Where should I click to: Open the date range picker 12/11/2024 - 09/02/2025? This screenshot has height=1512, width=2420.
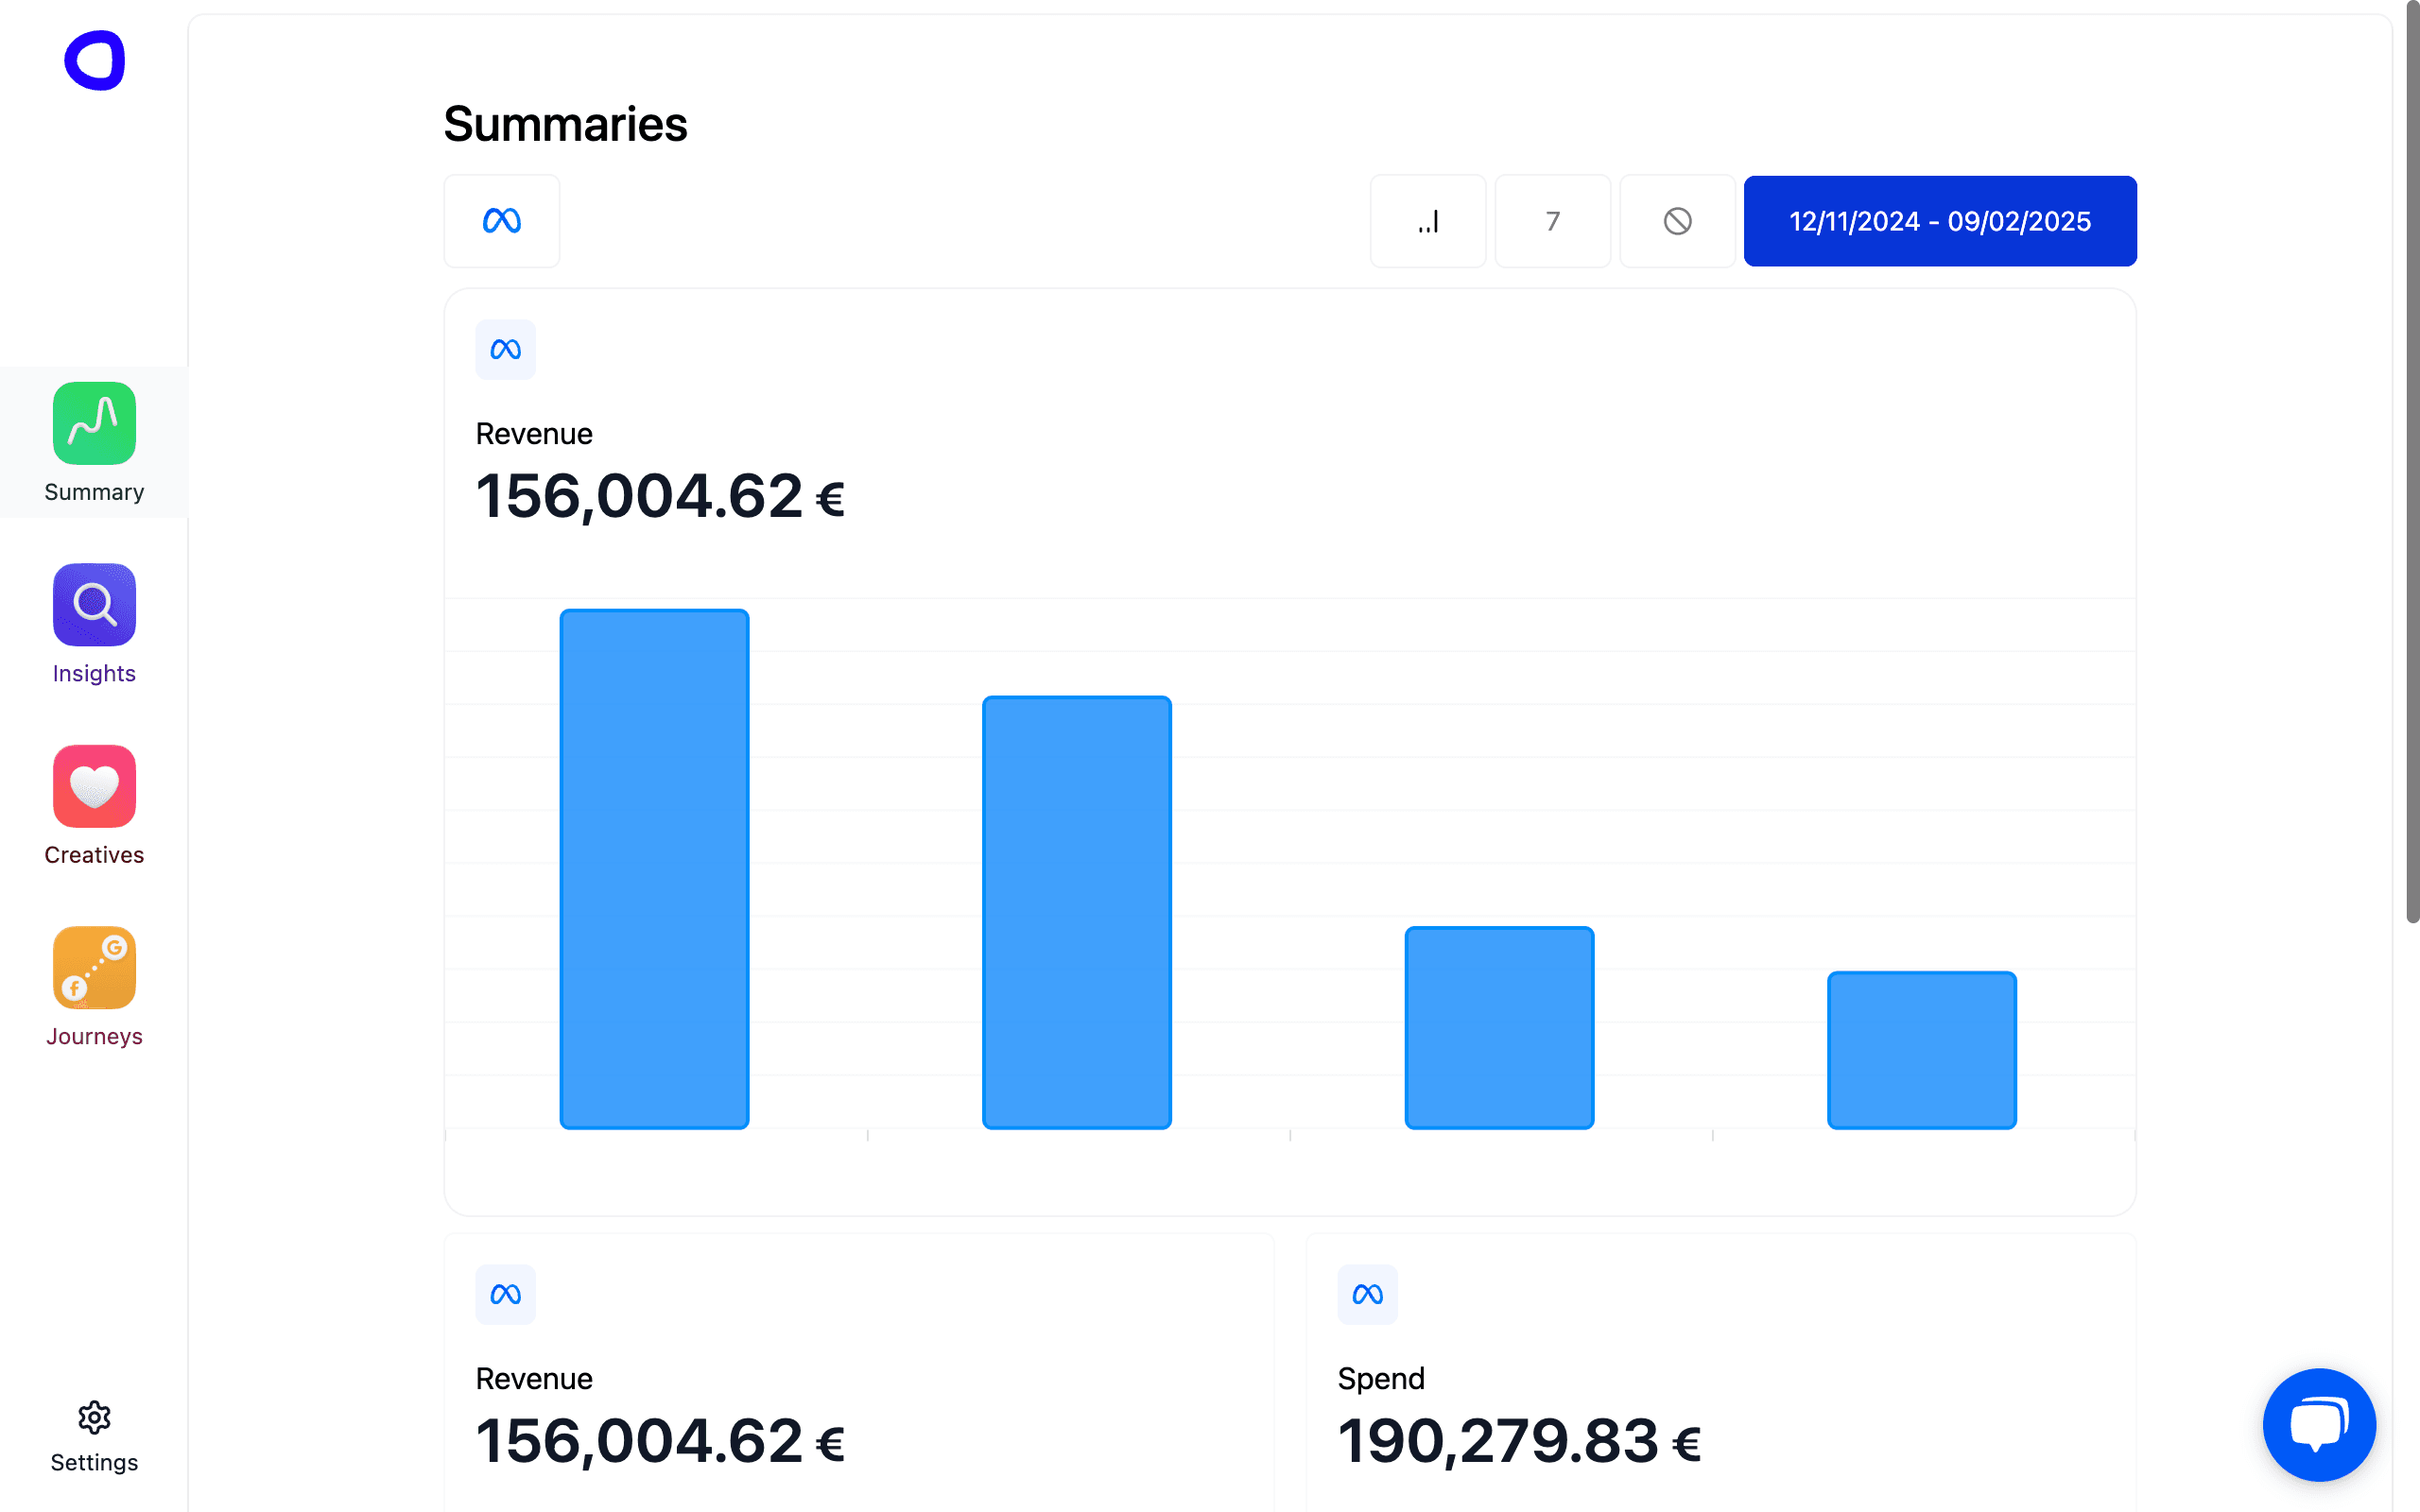click(1938, 220)
